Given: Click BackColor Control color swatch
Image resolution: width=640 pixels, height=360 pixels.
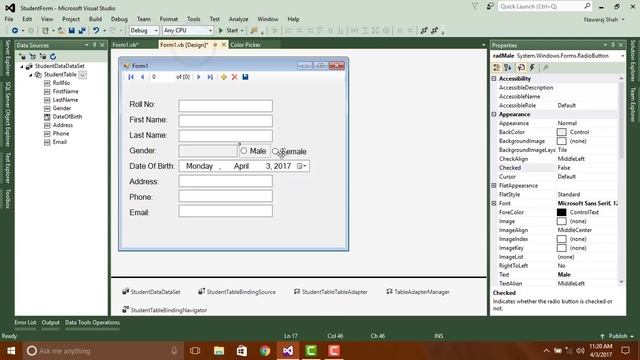Looking at the screenshot, I should [x=562, y=132].
